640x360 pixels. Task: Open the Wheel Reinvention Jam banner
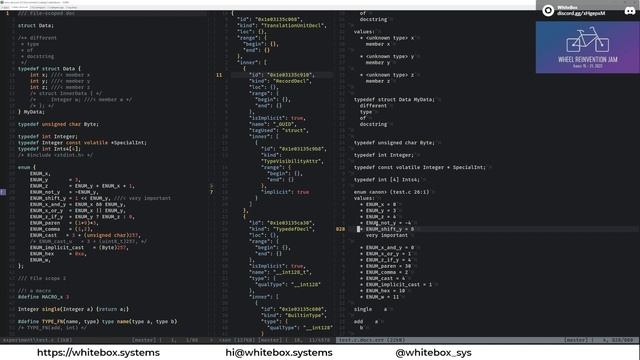pyautogui.click(x=587, y=47)
